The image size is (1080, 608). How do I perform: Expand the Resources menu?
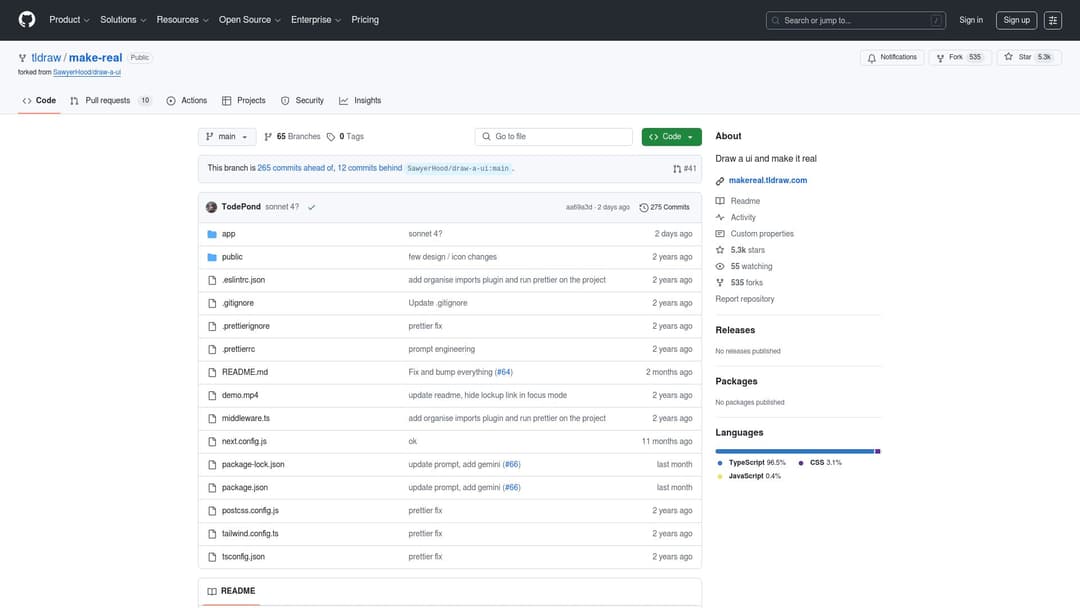pos(183,20)
